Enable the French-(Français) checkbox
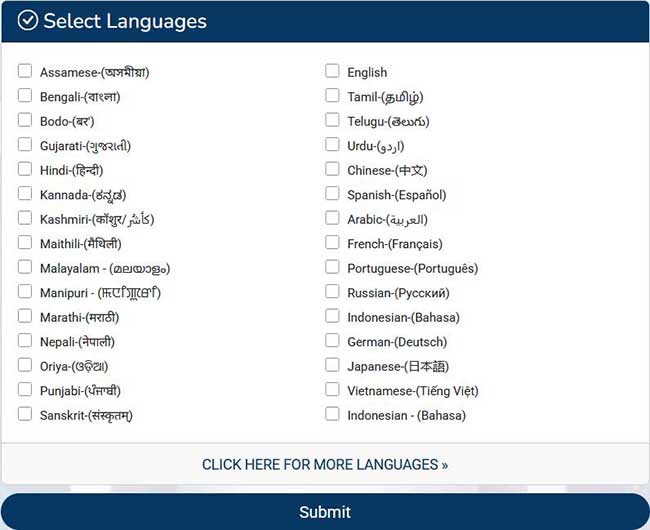Image resolution: width=650 pixels, height=530 pixels. tap(332, 243)
